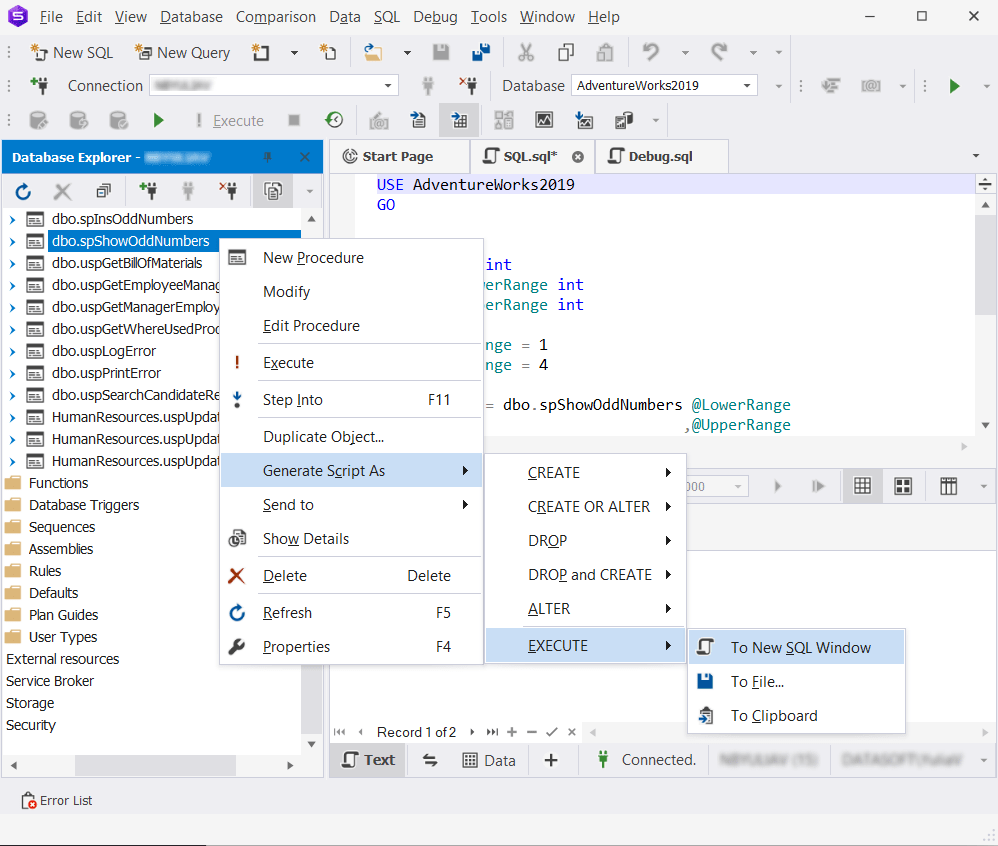Screen dimensions: 998x846
Task: Select the New Connection icon beside Connection box
Action: (x=39, y=86)
